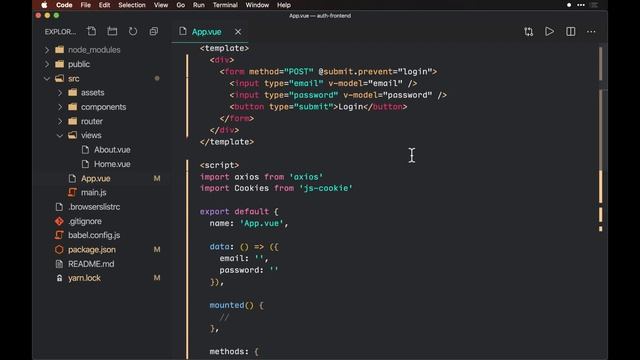Click the babel.config.js file icon
Viewport: 640px width, 360px height.
pos(59,235)
